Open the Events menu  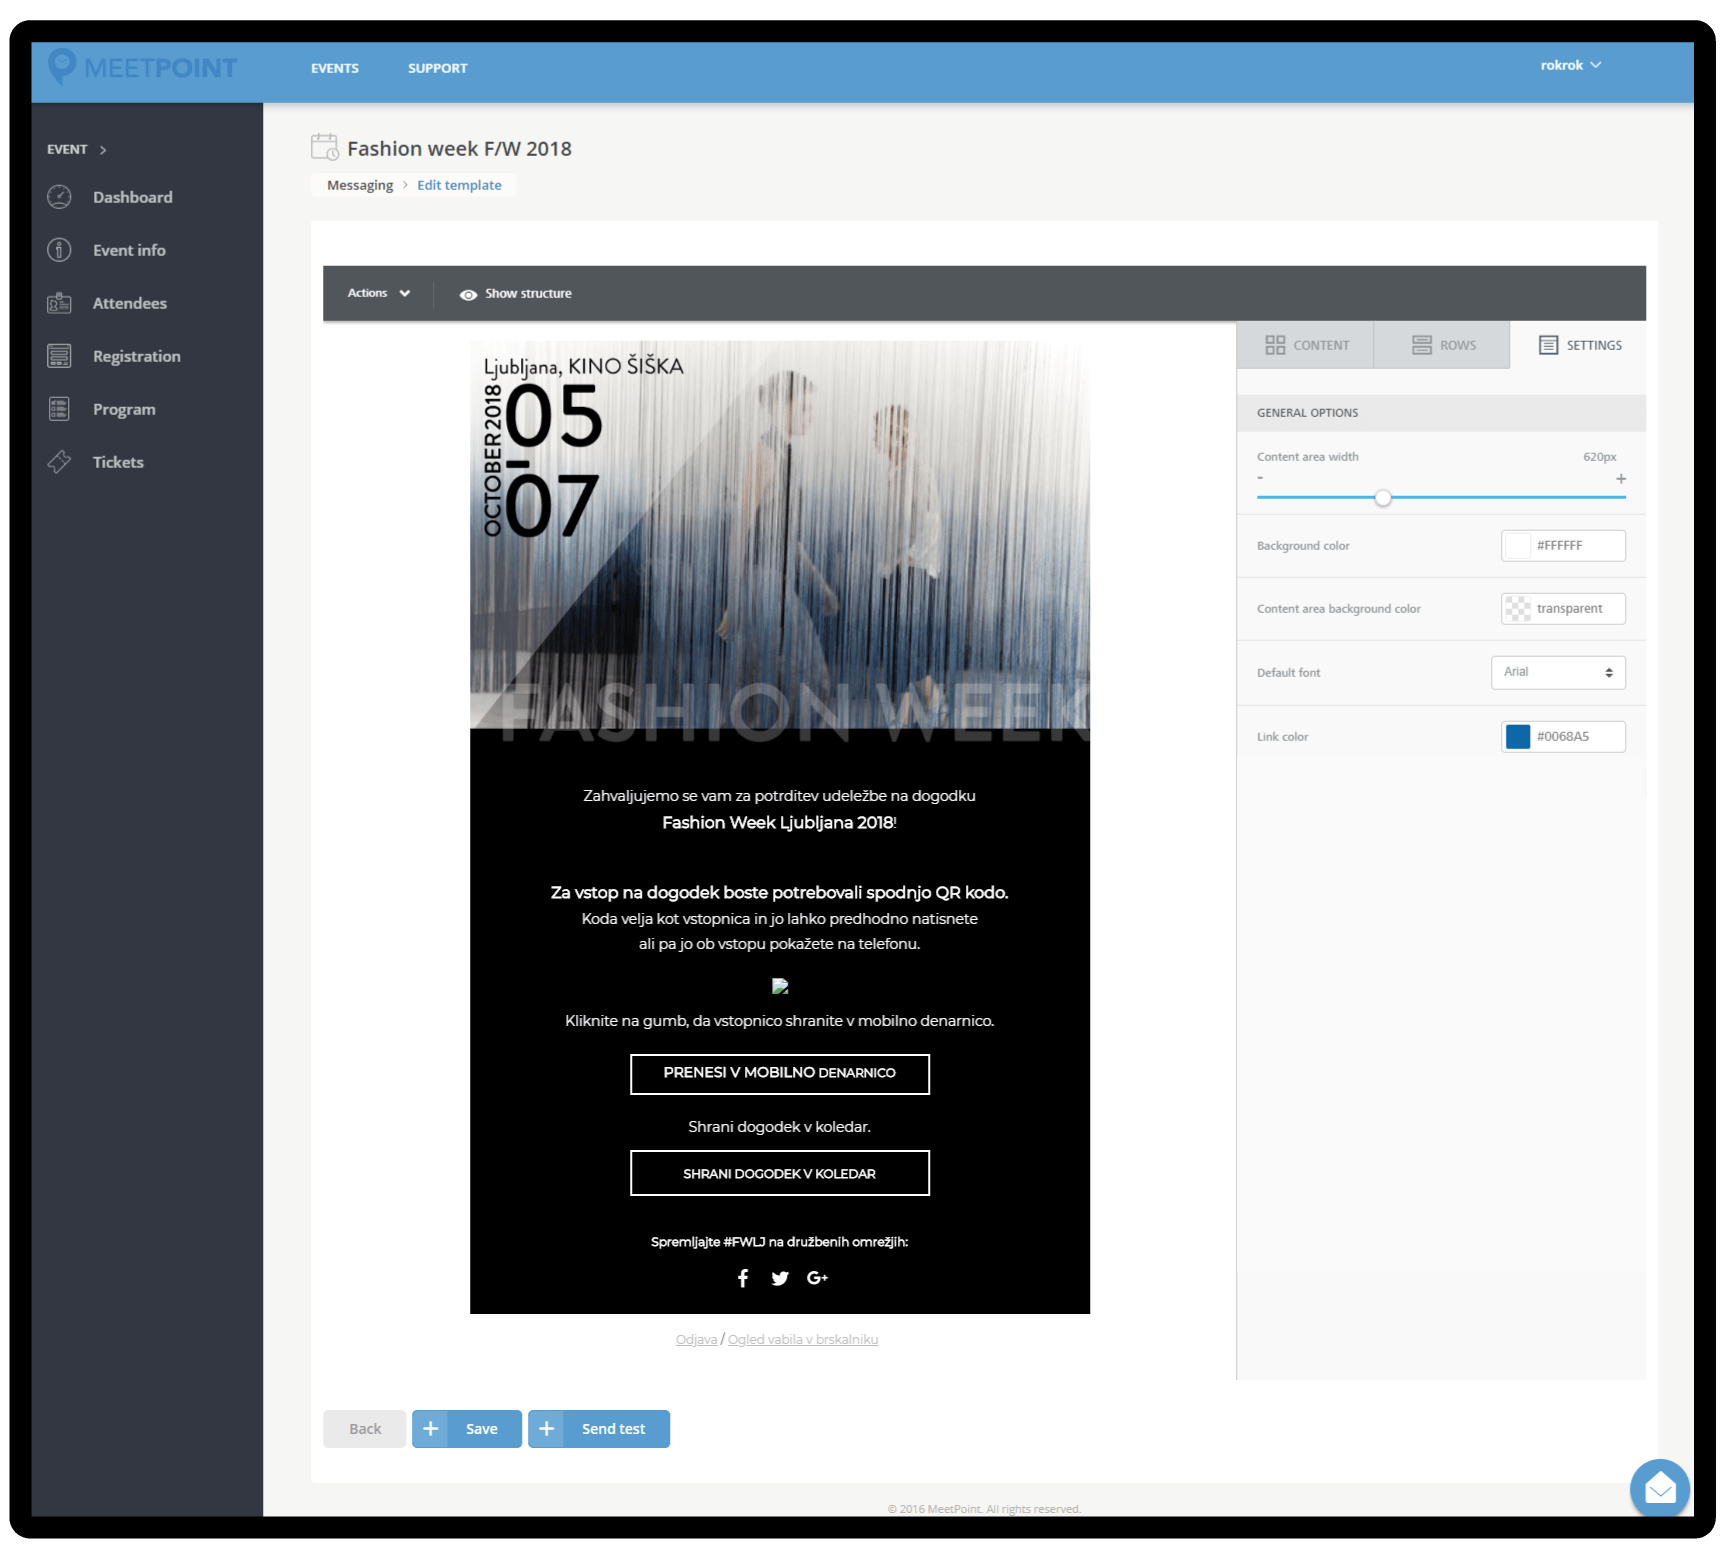[x=335, y=68]
